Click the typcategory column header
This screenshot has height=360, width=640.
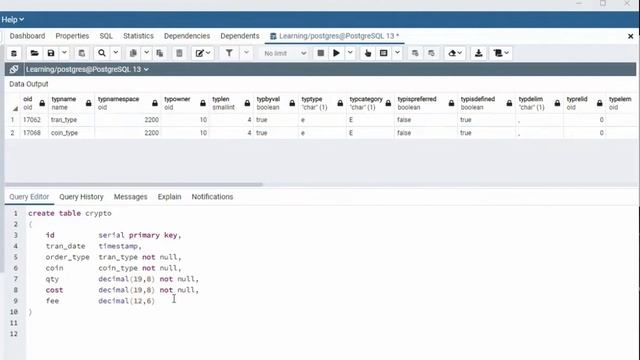coord(370,103)
